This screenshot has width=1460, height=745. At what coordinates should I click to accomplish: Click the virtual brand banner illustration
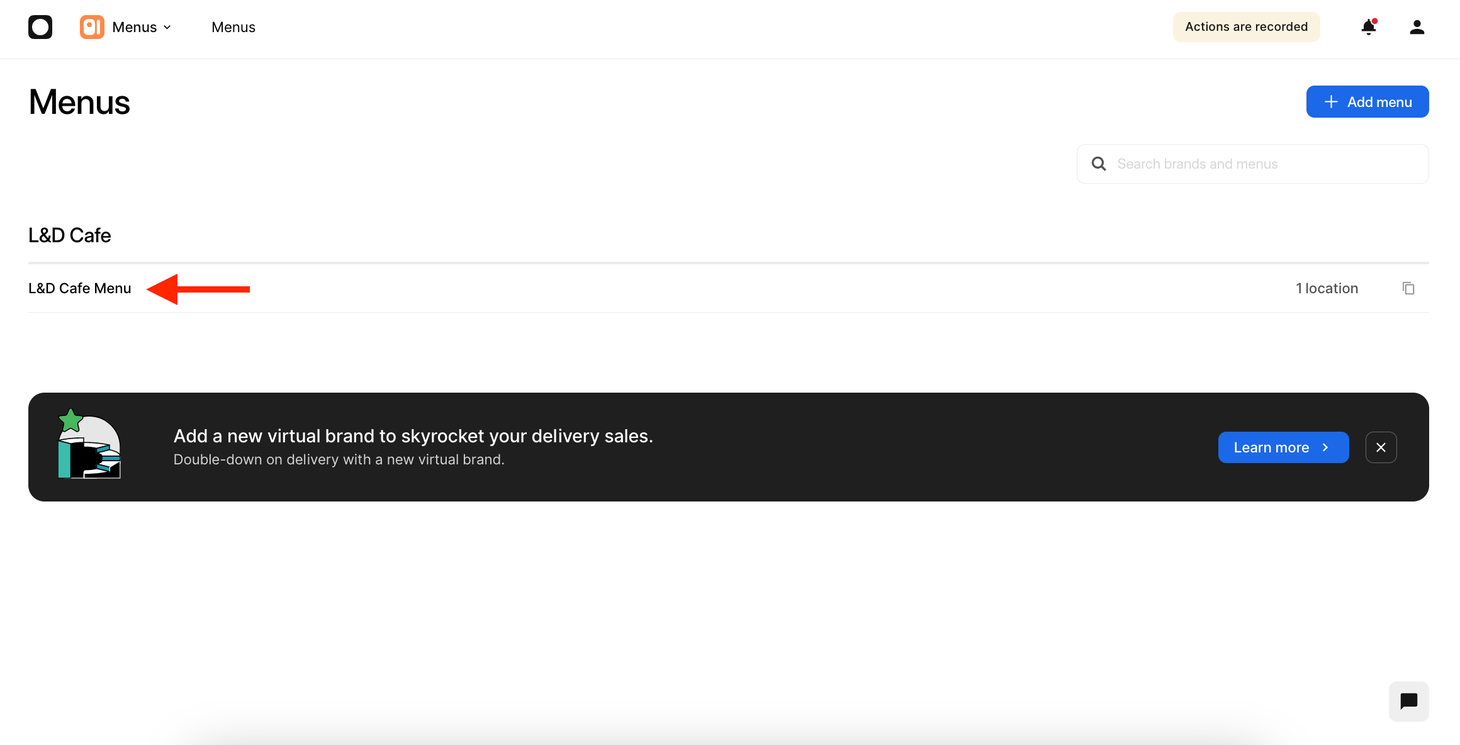(x=90, y=446)
